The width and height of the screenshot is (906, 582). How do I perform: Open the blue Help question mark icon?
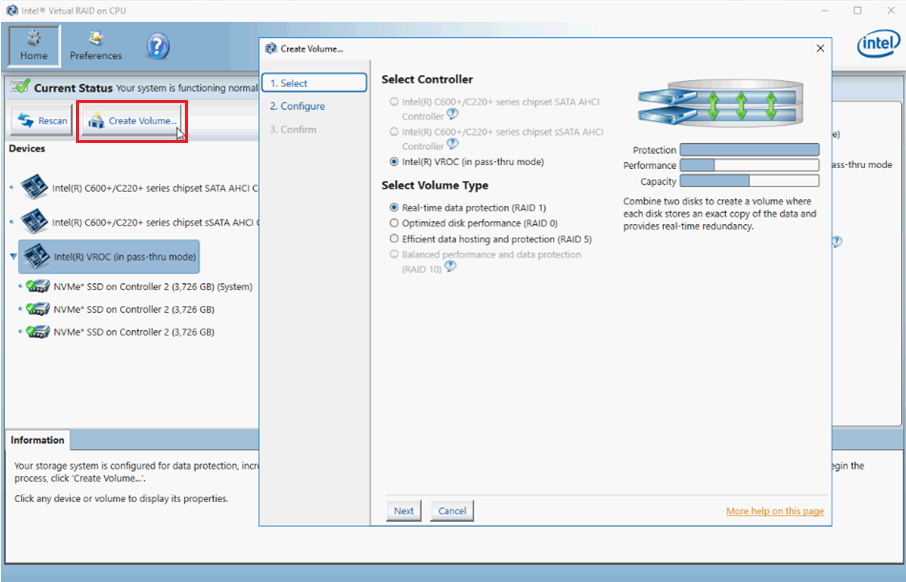[157, 46]
